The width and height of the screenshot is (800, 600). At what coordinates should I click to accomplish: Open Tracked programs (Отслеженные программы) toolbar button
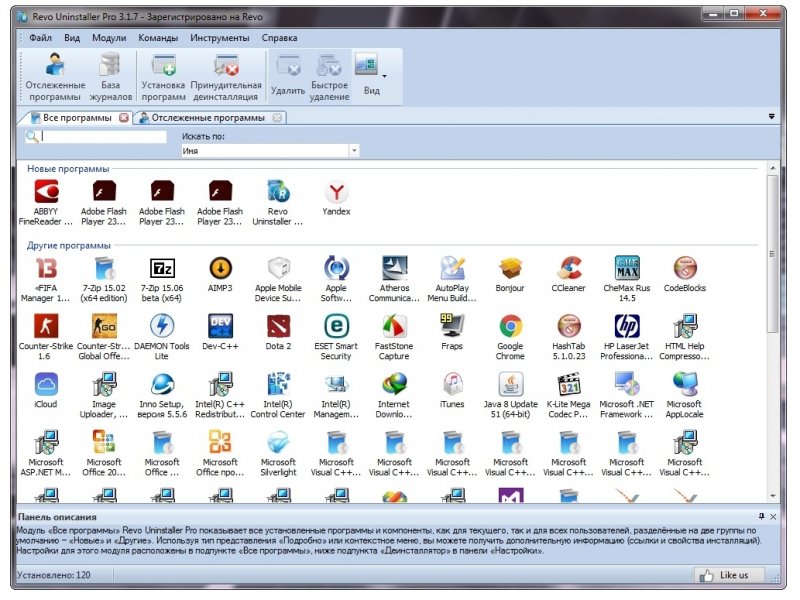[55, 77]
